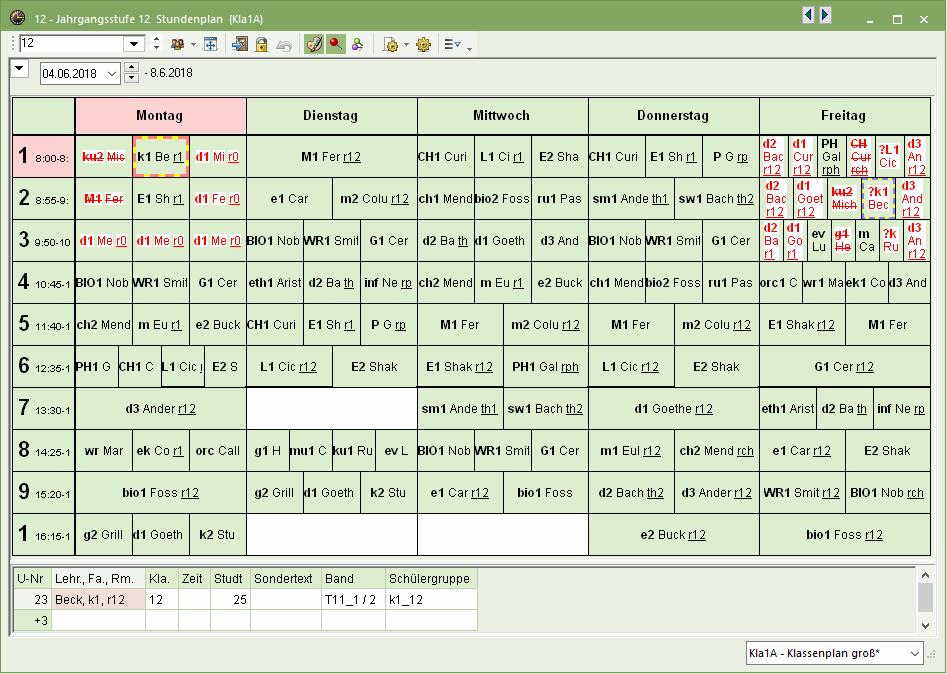Image resolution: width=947 pixels, height=674 pixels.
Task: Open dropdown arrow next to page settings icon
Action: click(406, 45)
